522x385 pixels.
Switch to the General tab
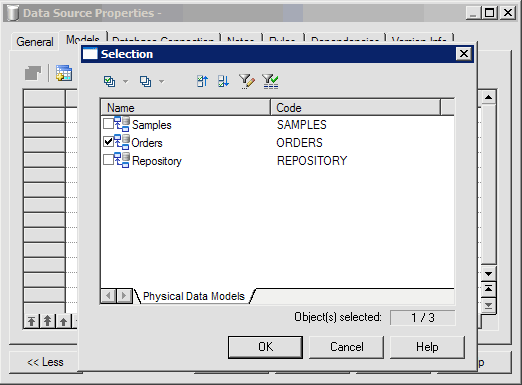pos(35,42)
